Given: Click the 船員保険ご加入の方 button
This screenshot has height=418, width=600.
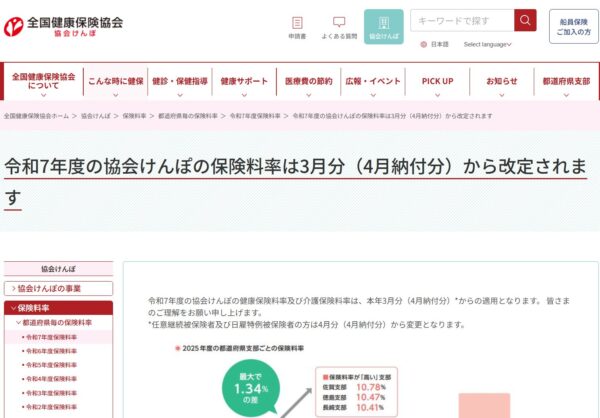Looking at the screenshot, I should 573,27.
